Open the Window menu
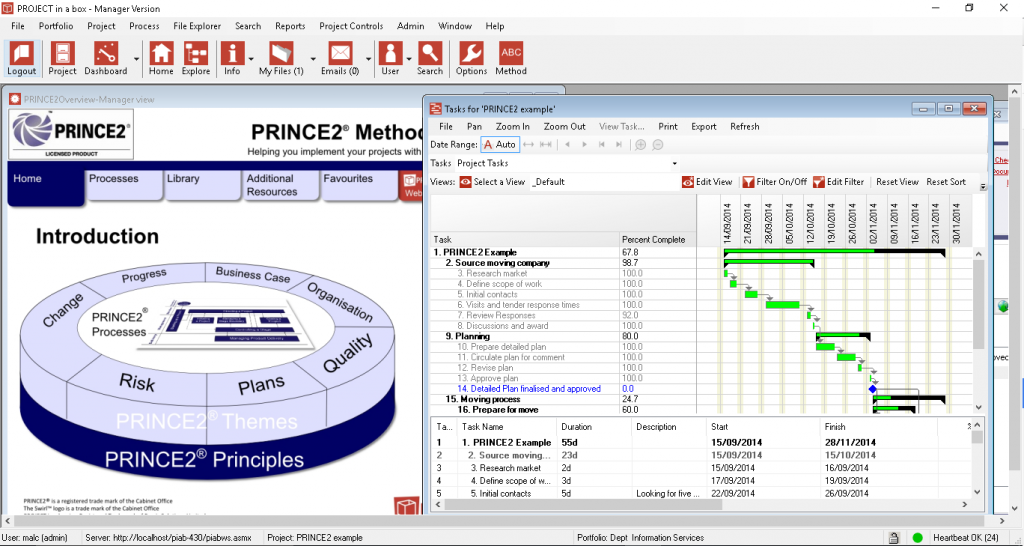 point(455,26)
